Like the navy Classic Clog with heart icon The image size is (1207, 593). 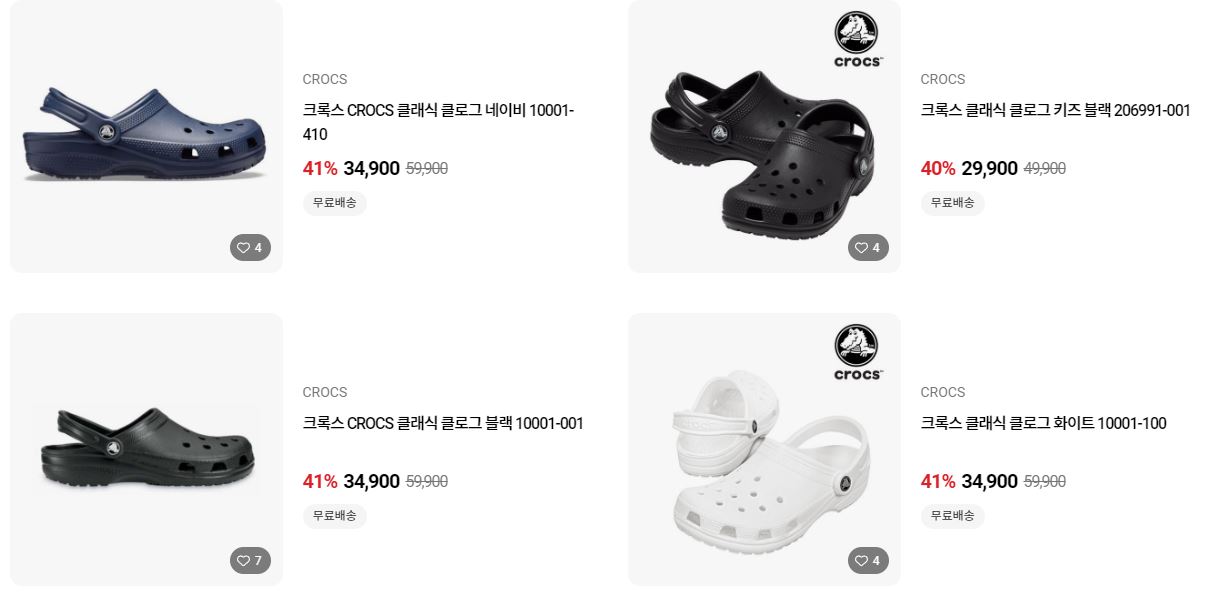click(x=250, y=247)
